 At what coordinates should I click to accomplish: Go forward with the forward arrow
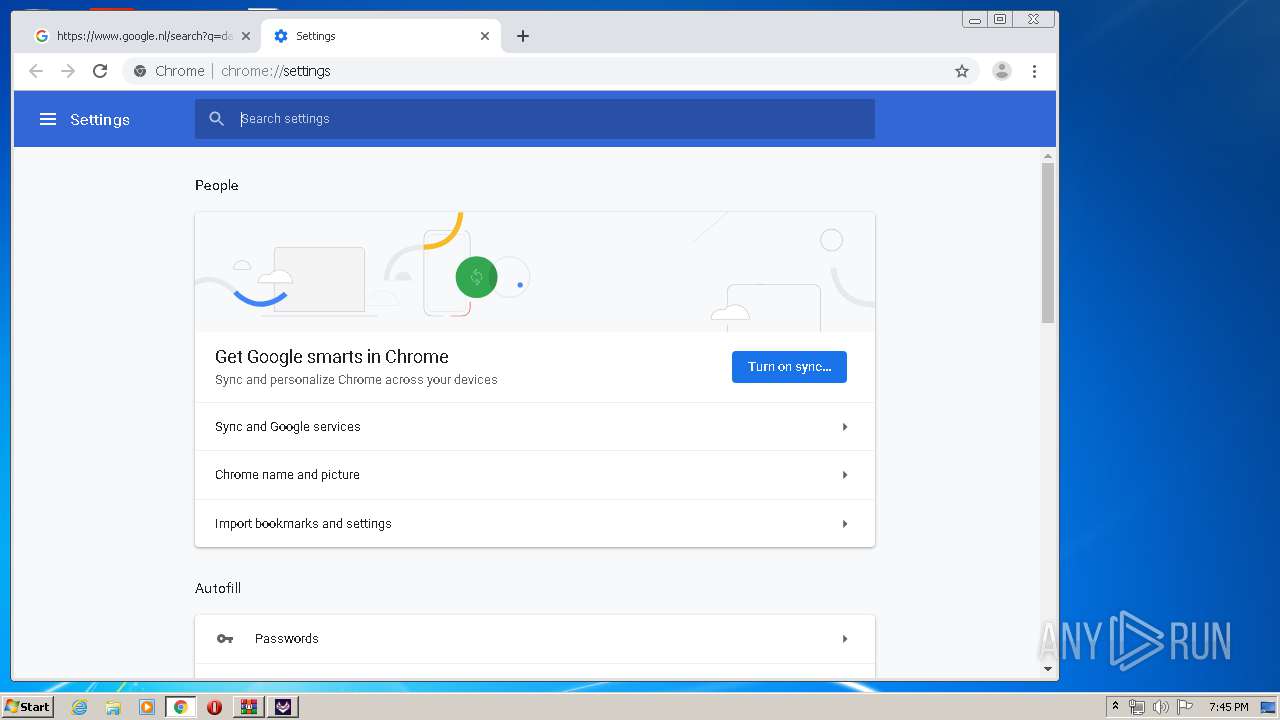point(68,71)
